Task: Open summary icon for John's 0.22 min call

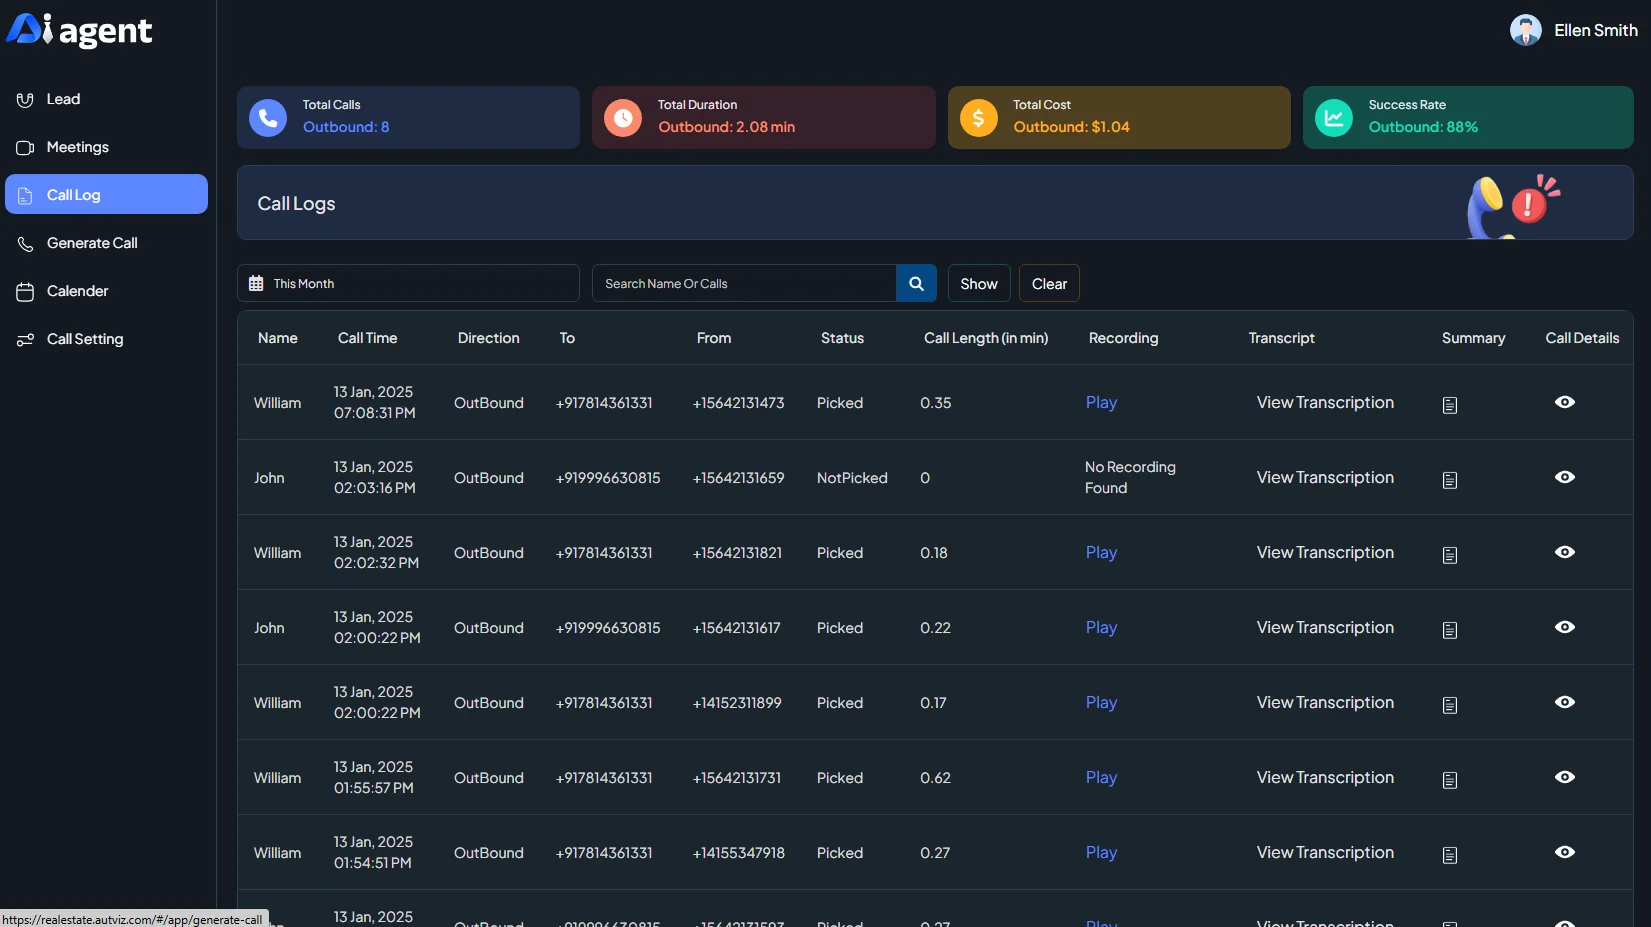Action: click(1450, 630)
